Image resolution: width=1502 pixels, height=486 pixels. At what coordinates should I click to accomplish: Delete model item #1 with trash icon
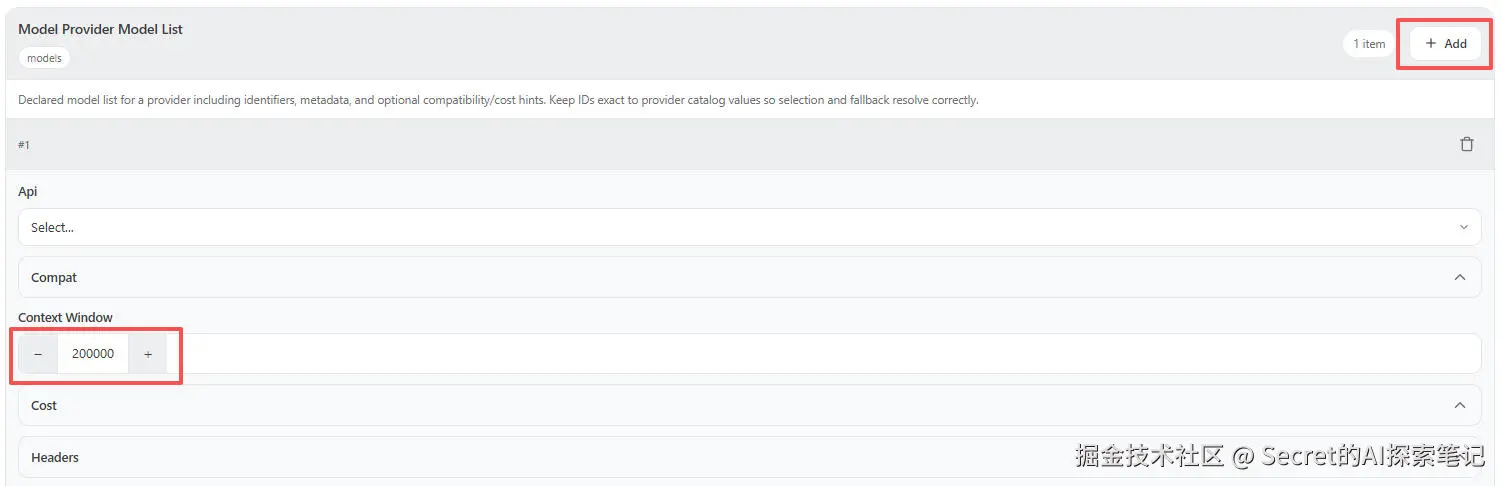point(1466,144)
